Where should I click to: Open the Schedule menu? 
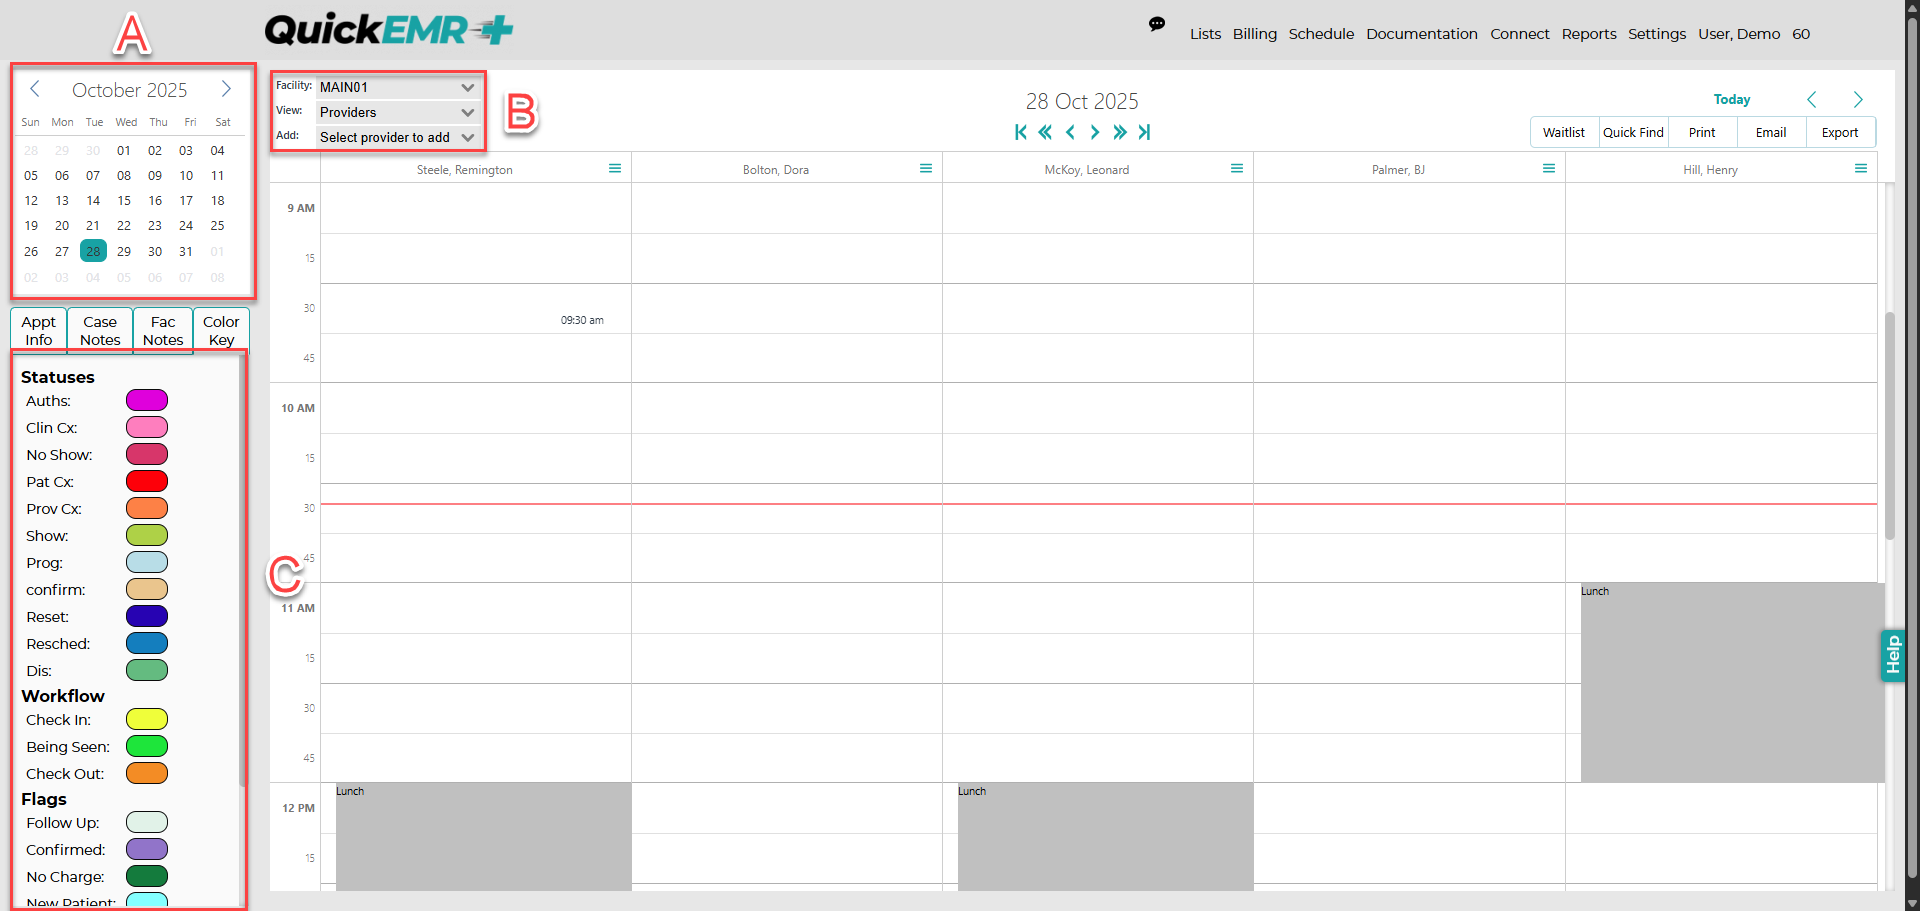(1321, 34)
